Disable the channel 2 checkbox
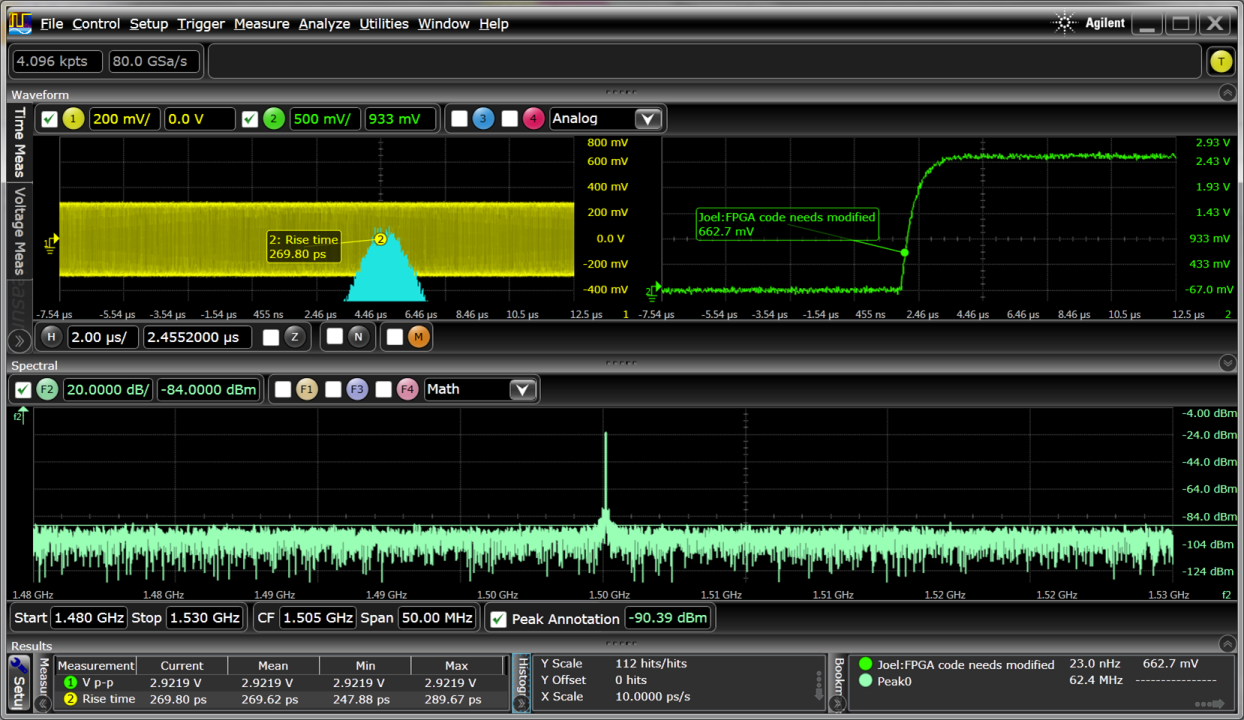1244x720 pixels. pos(249,119)
